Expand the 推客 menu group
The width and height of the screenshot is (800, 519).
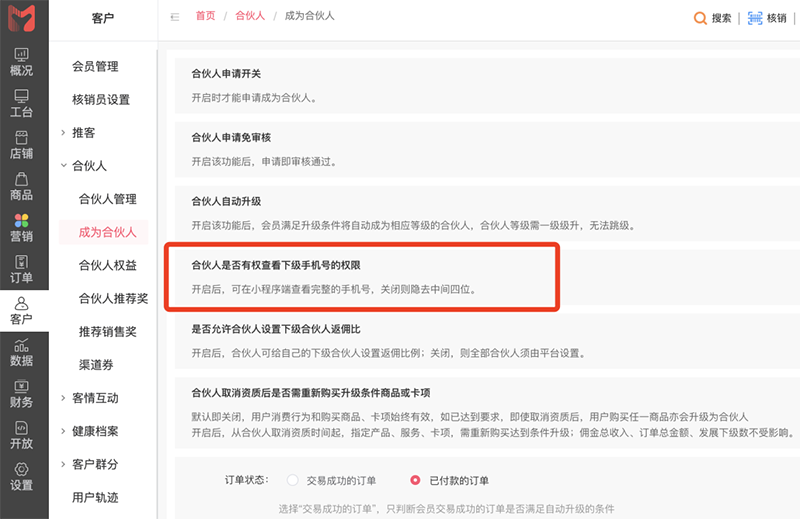tap(63, 133)
